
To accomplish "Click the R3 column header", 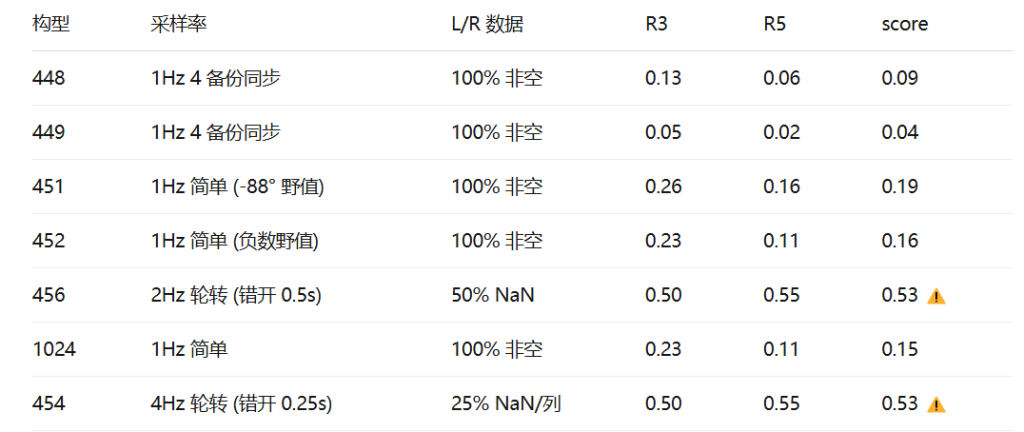I will (x=657, y=24).
